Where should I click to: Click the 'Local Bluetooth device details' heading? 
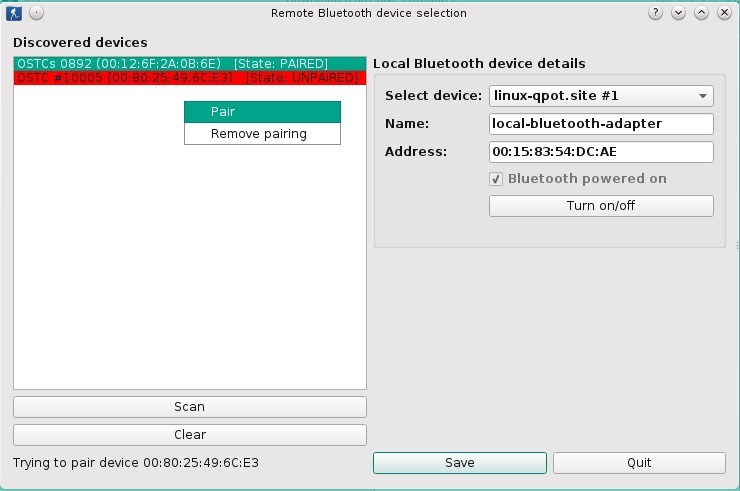click(x=479, y=63)
